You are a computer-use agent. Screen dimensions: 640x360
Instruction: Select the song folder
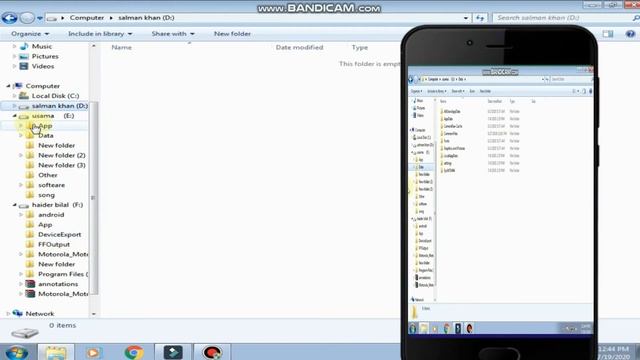pos(46,195)
